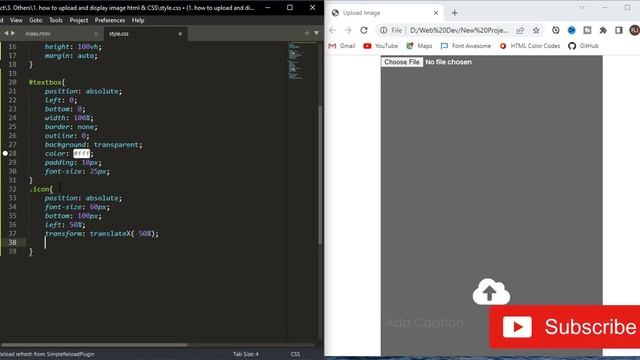640x360 pixels.
Task: Click the square screenshot extension icon
Action: (x=587, y=30)
